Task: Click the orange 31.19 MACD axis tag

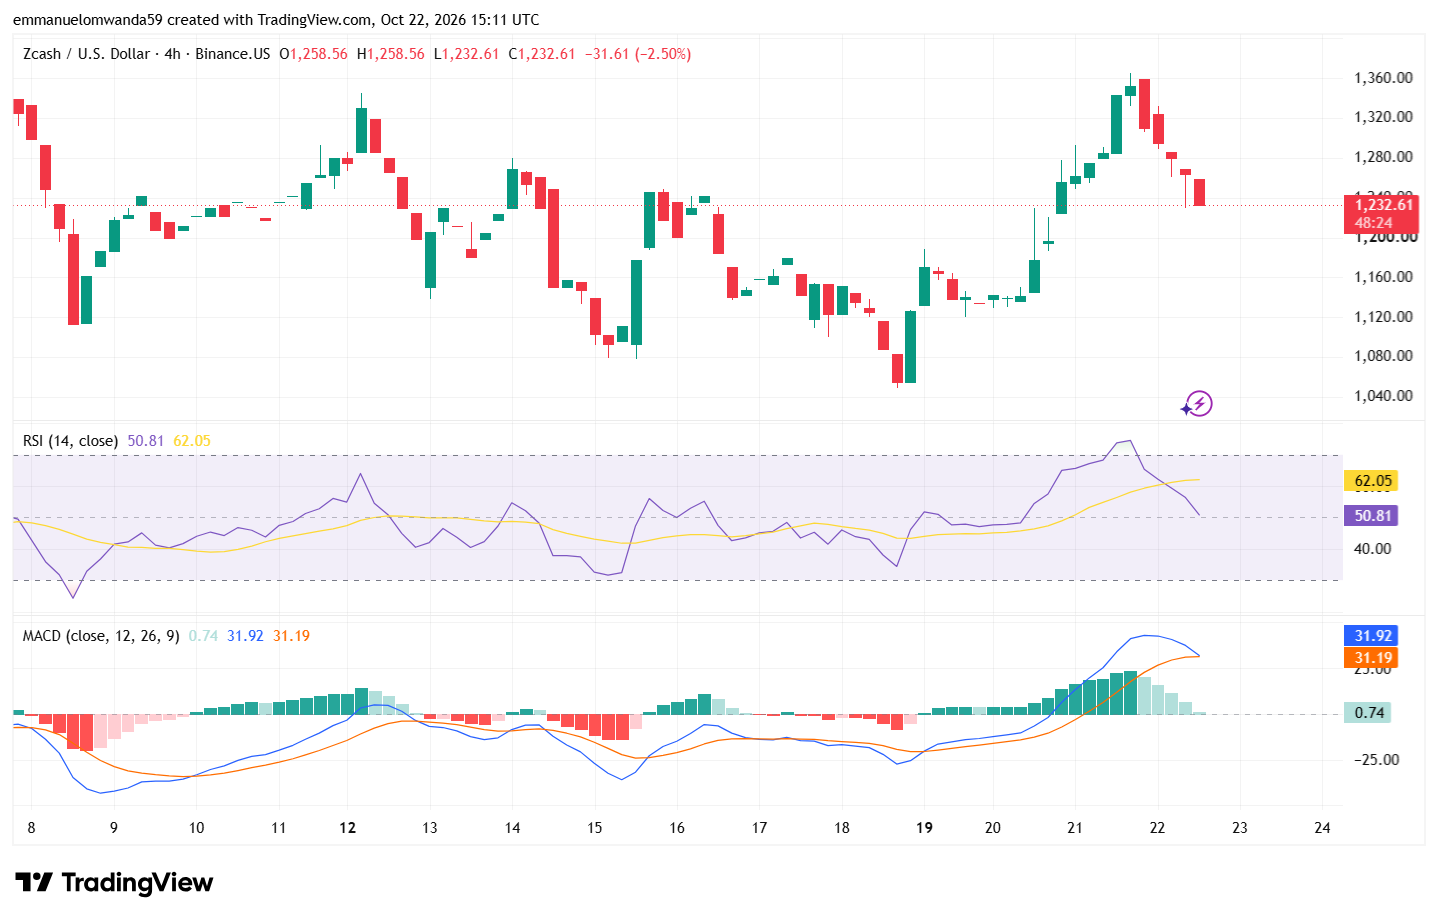Action: (1372, 658)
